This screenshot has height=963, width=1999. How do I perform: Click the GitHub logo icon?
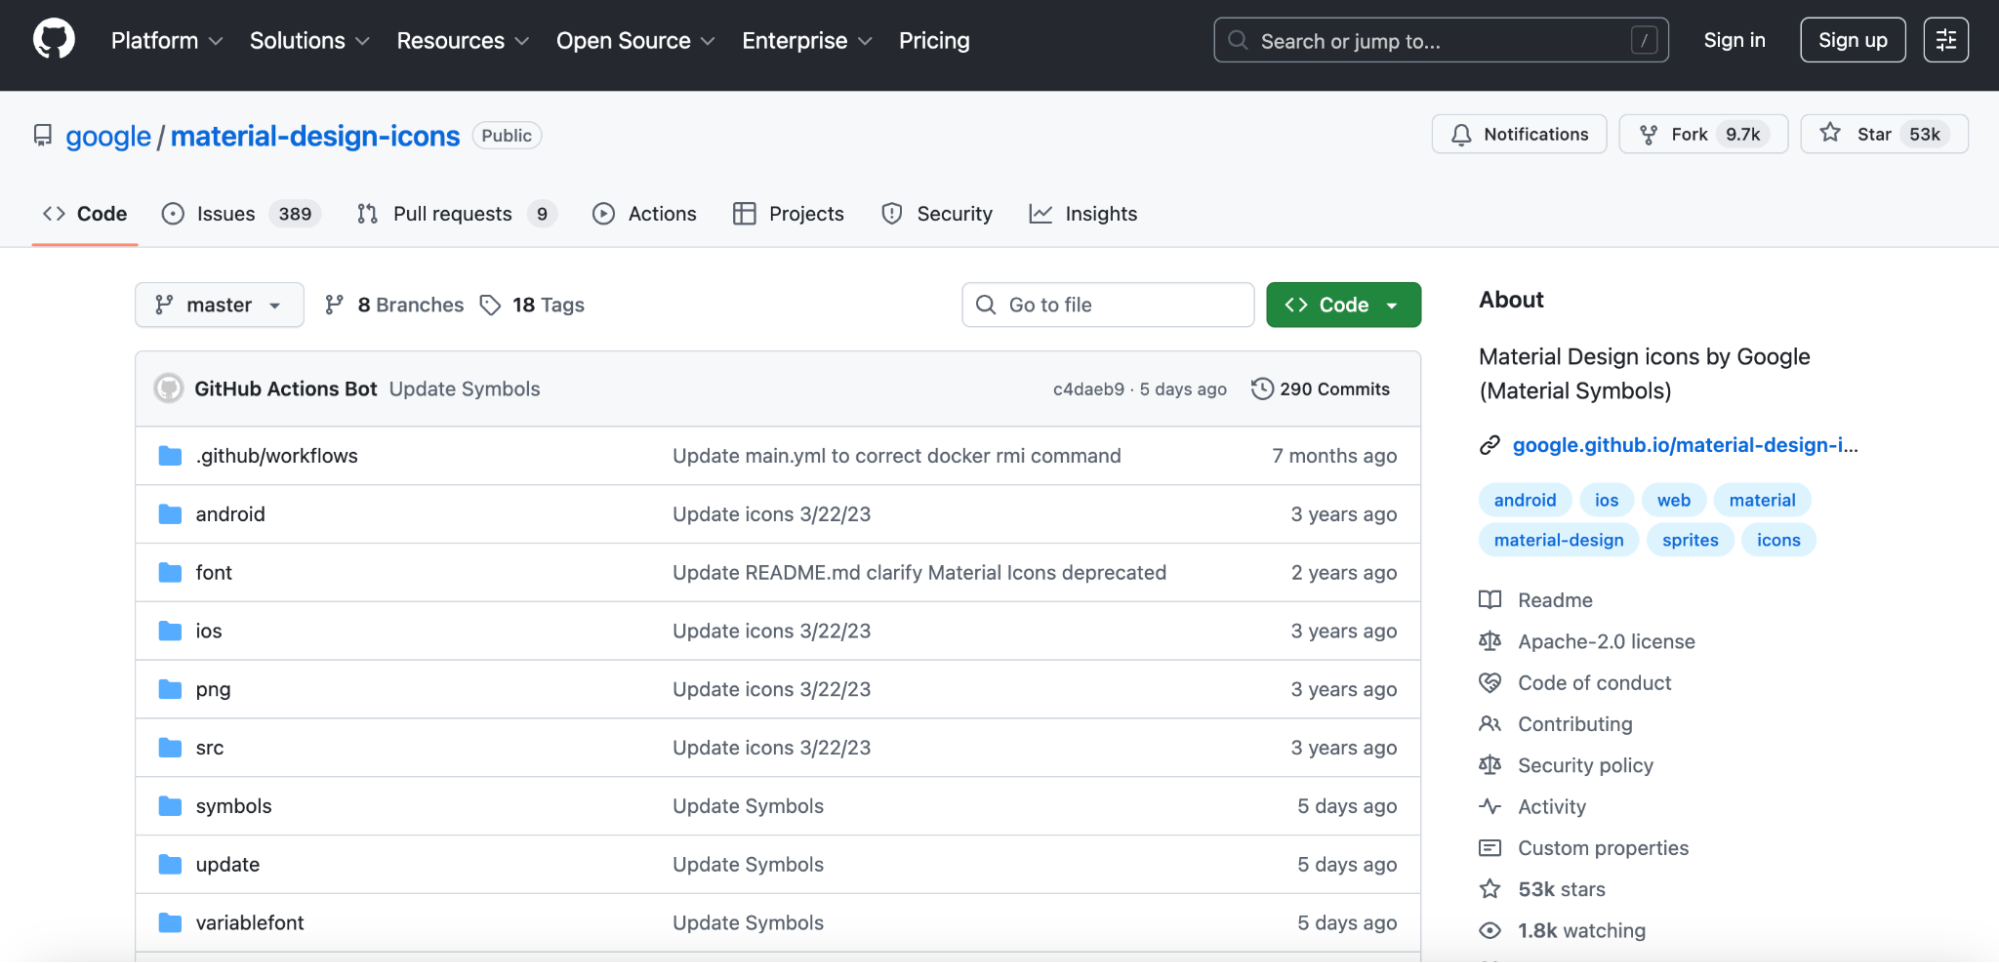(54, 40)
